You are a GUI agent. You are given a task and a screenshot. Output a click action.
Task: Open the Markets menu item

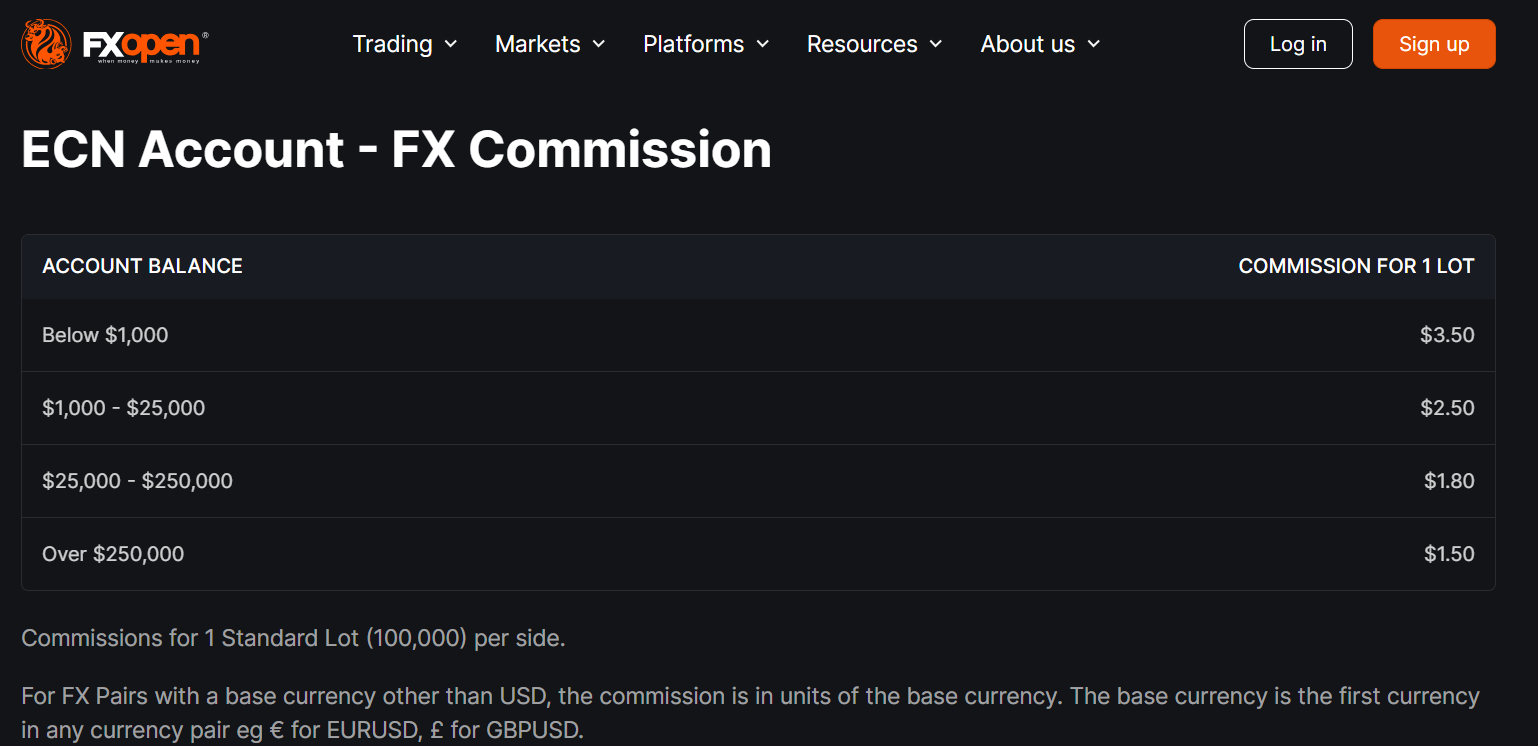point(537,44)
